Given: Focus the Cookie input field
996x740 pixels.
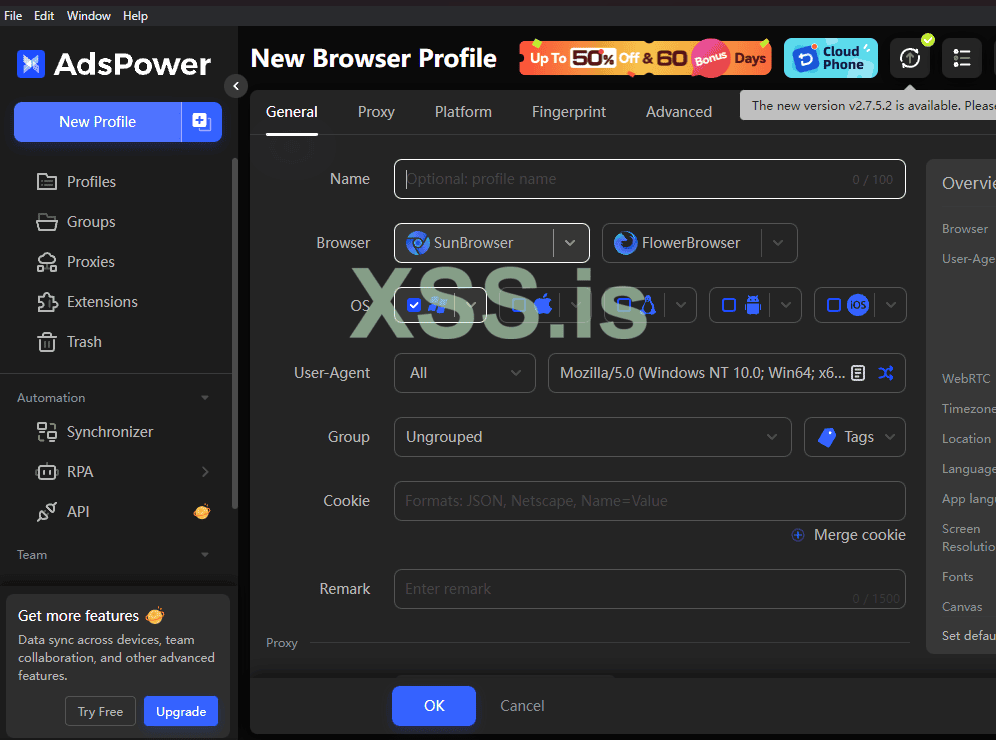Looking at the screenshot, I should [x=650, y=501].
